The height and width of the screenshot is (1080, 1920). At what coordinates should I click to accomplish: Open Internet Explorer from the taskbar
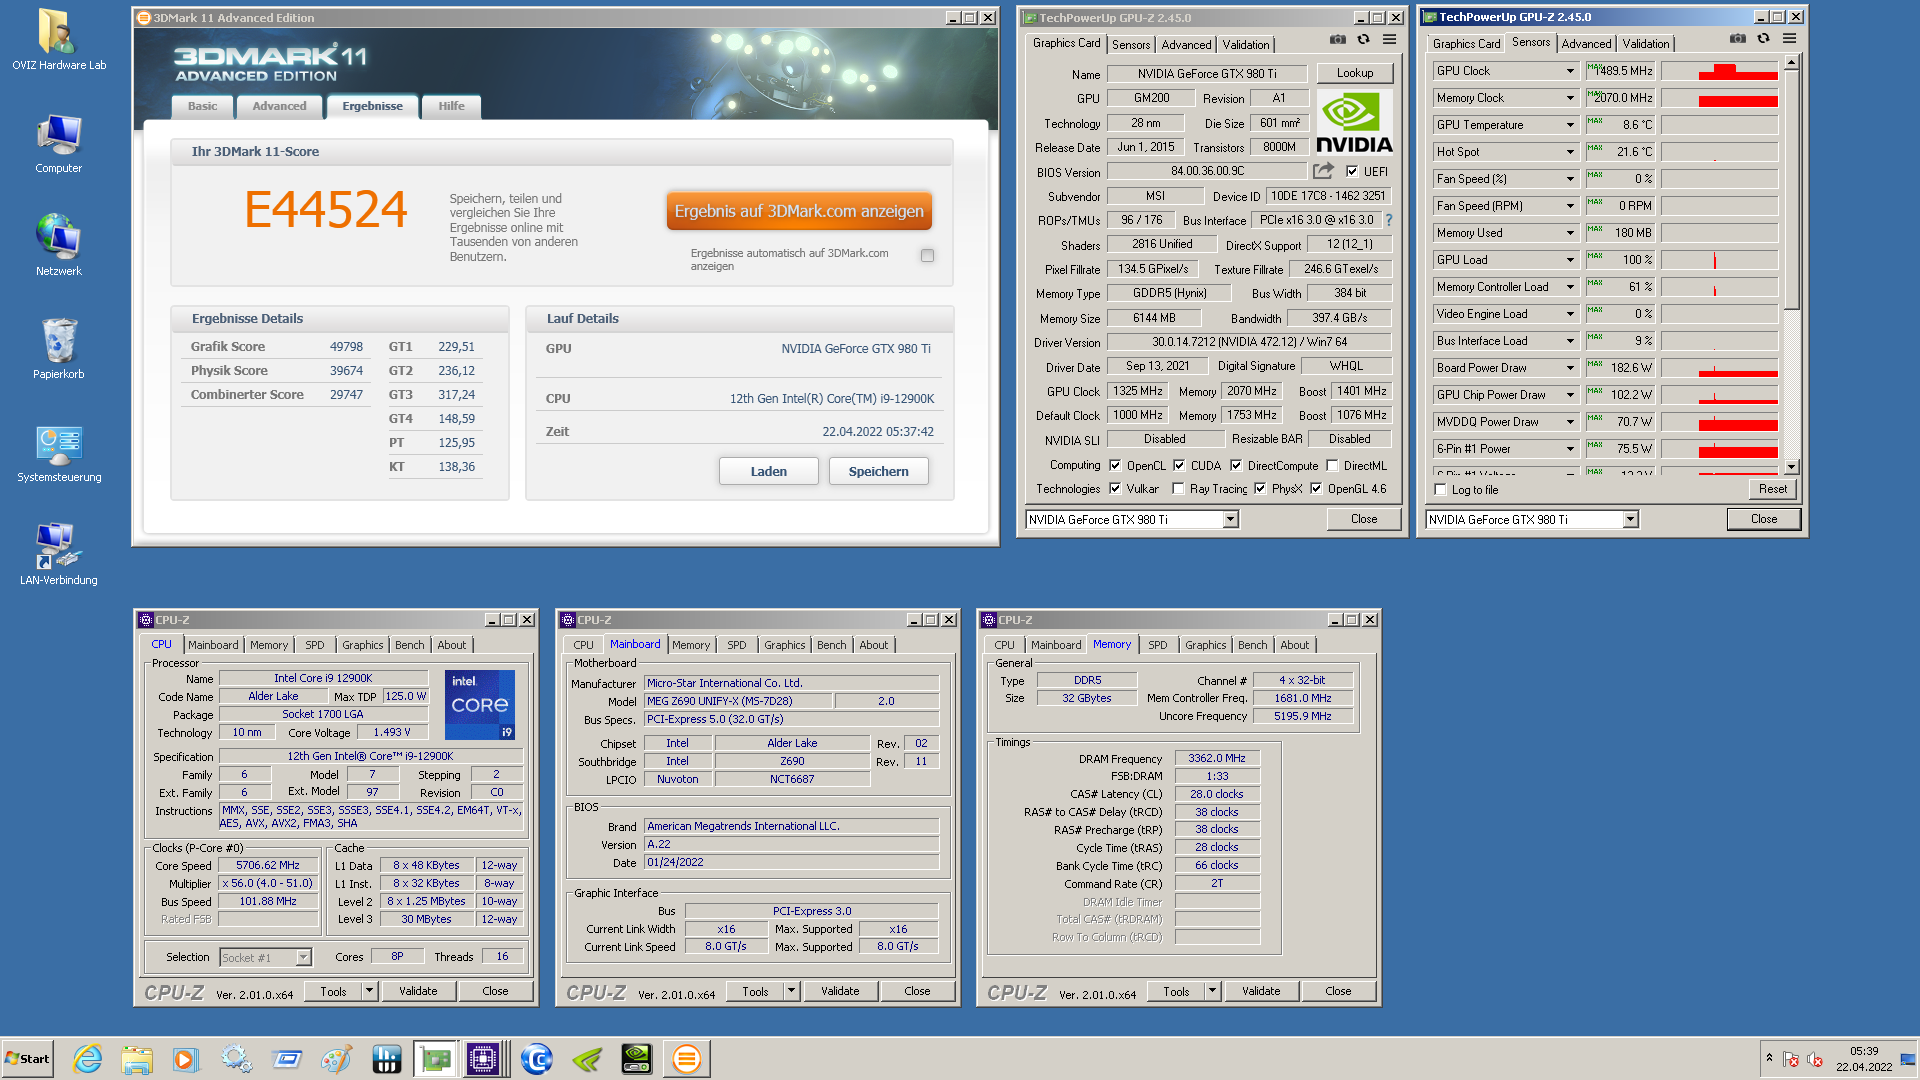88,1059
